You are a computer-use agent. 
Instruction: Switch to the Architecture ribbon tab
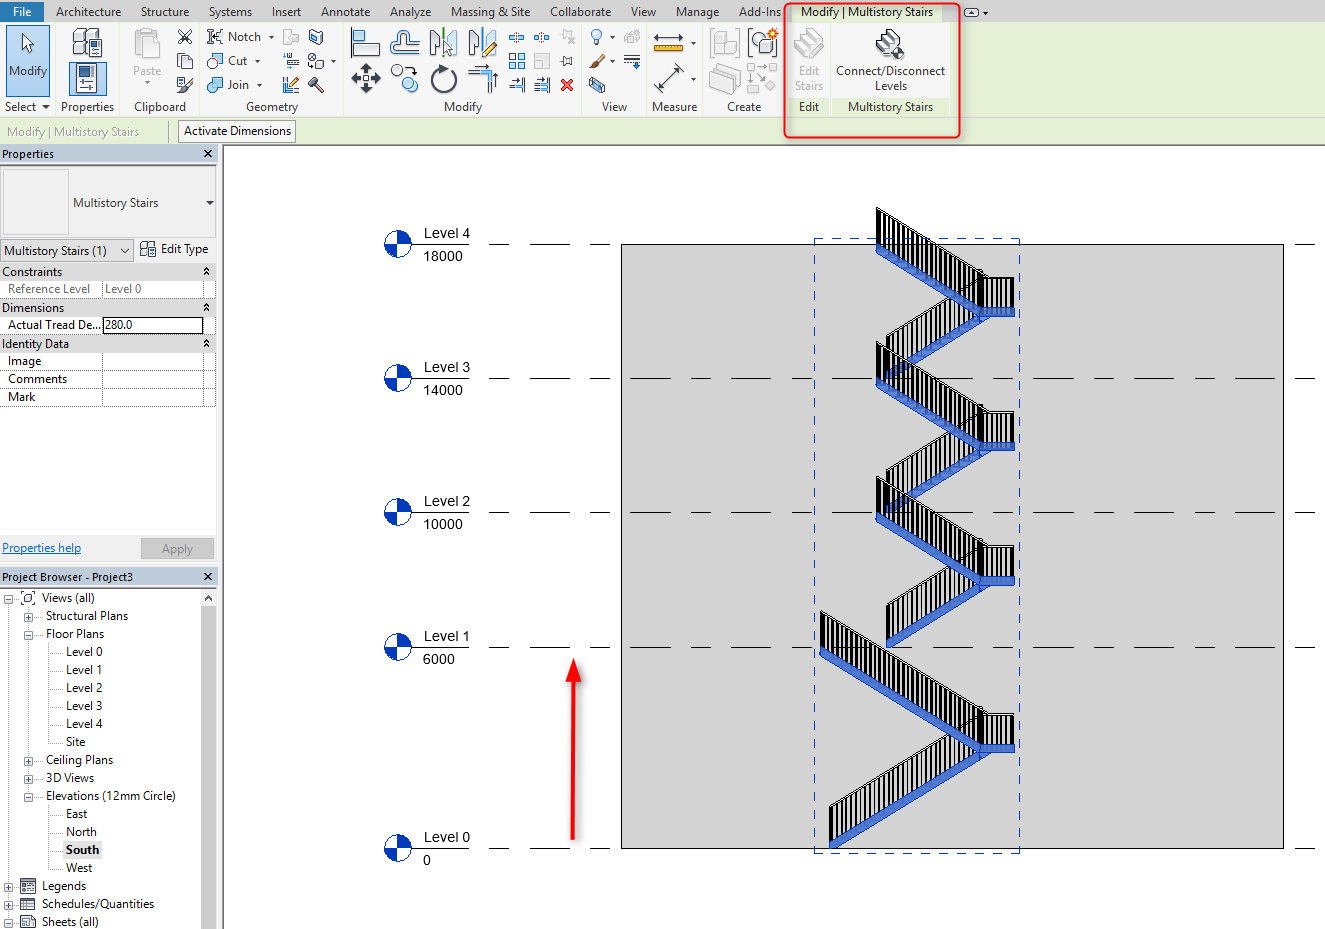point(88,12)
